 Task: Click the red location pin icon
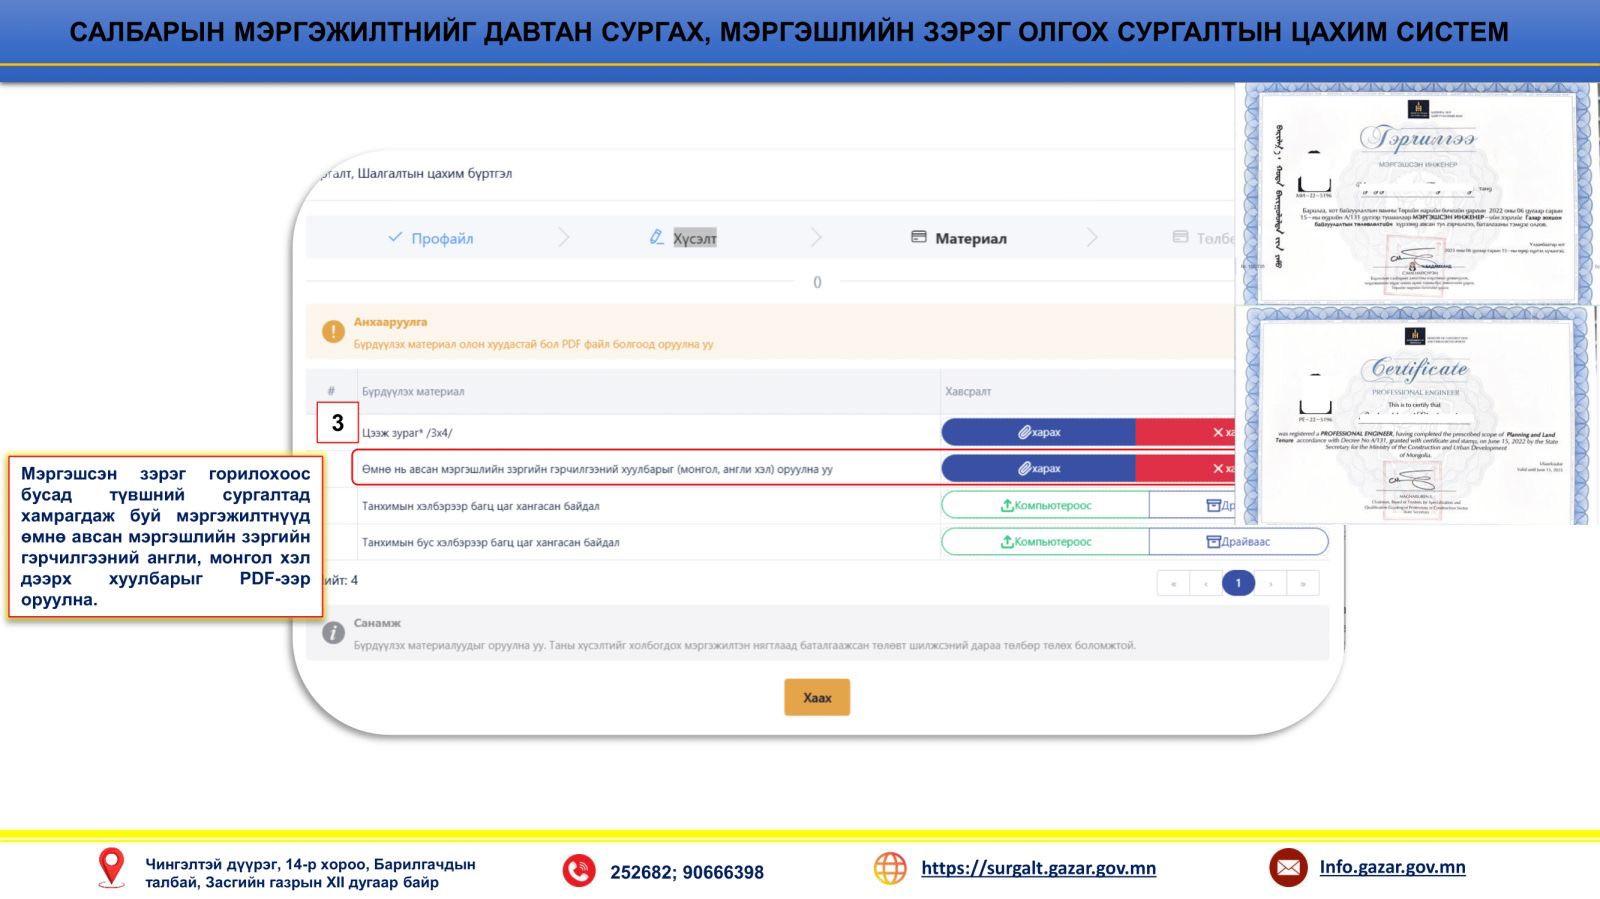(x=111, y=867)
